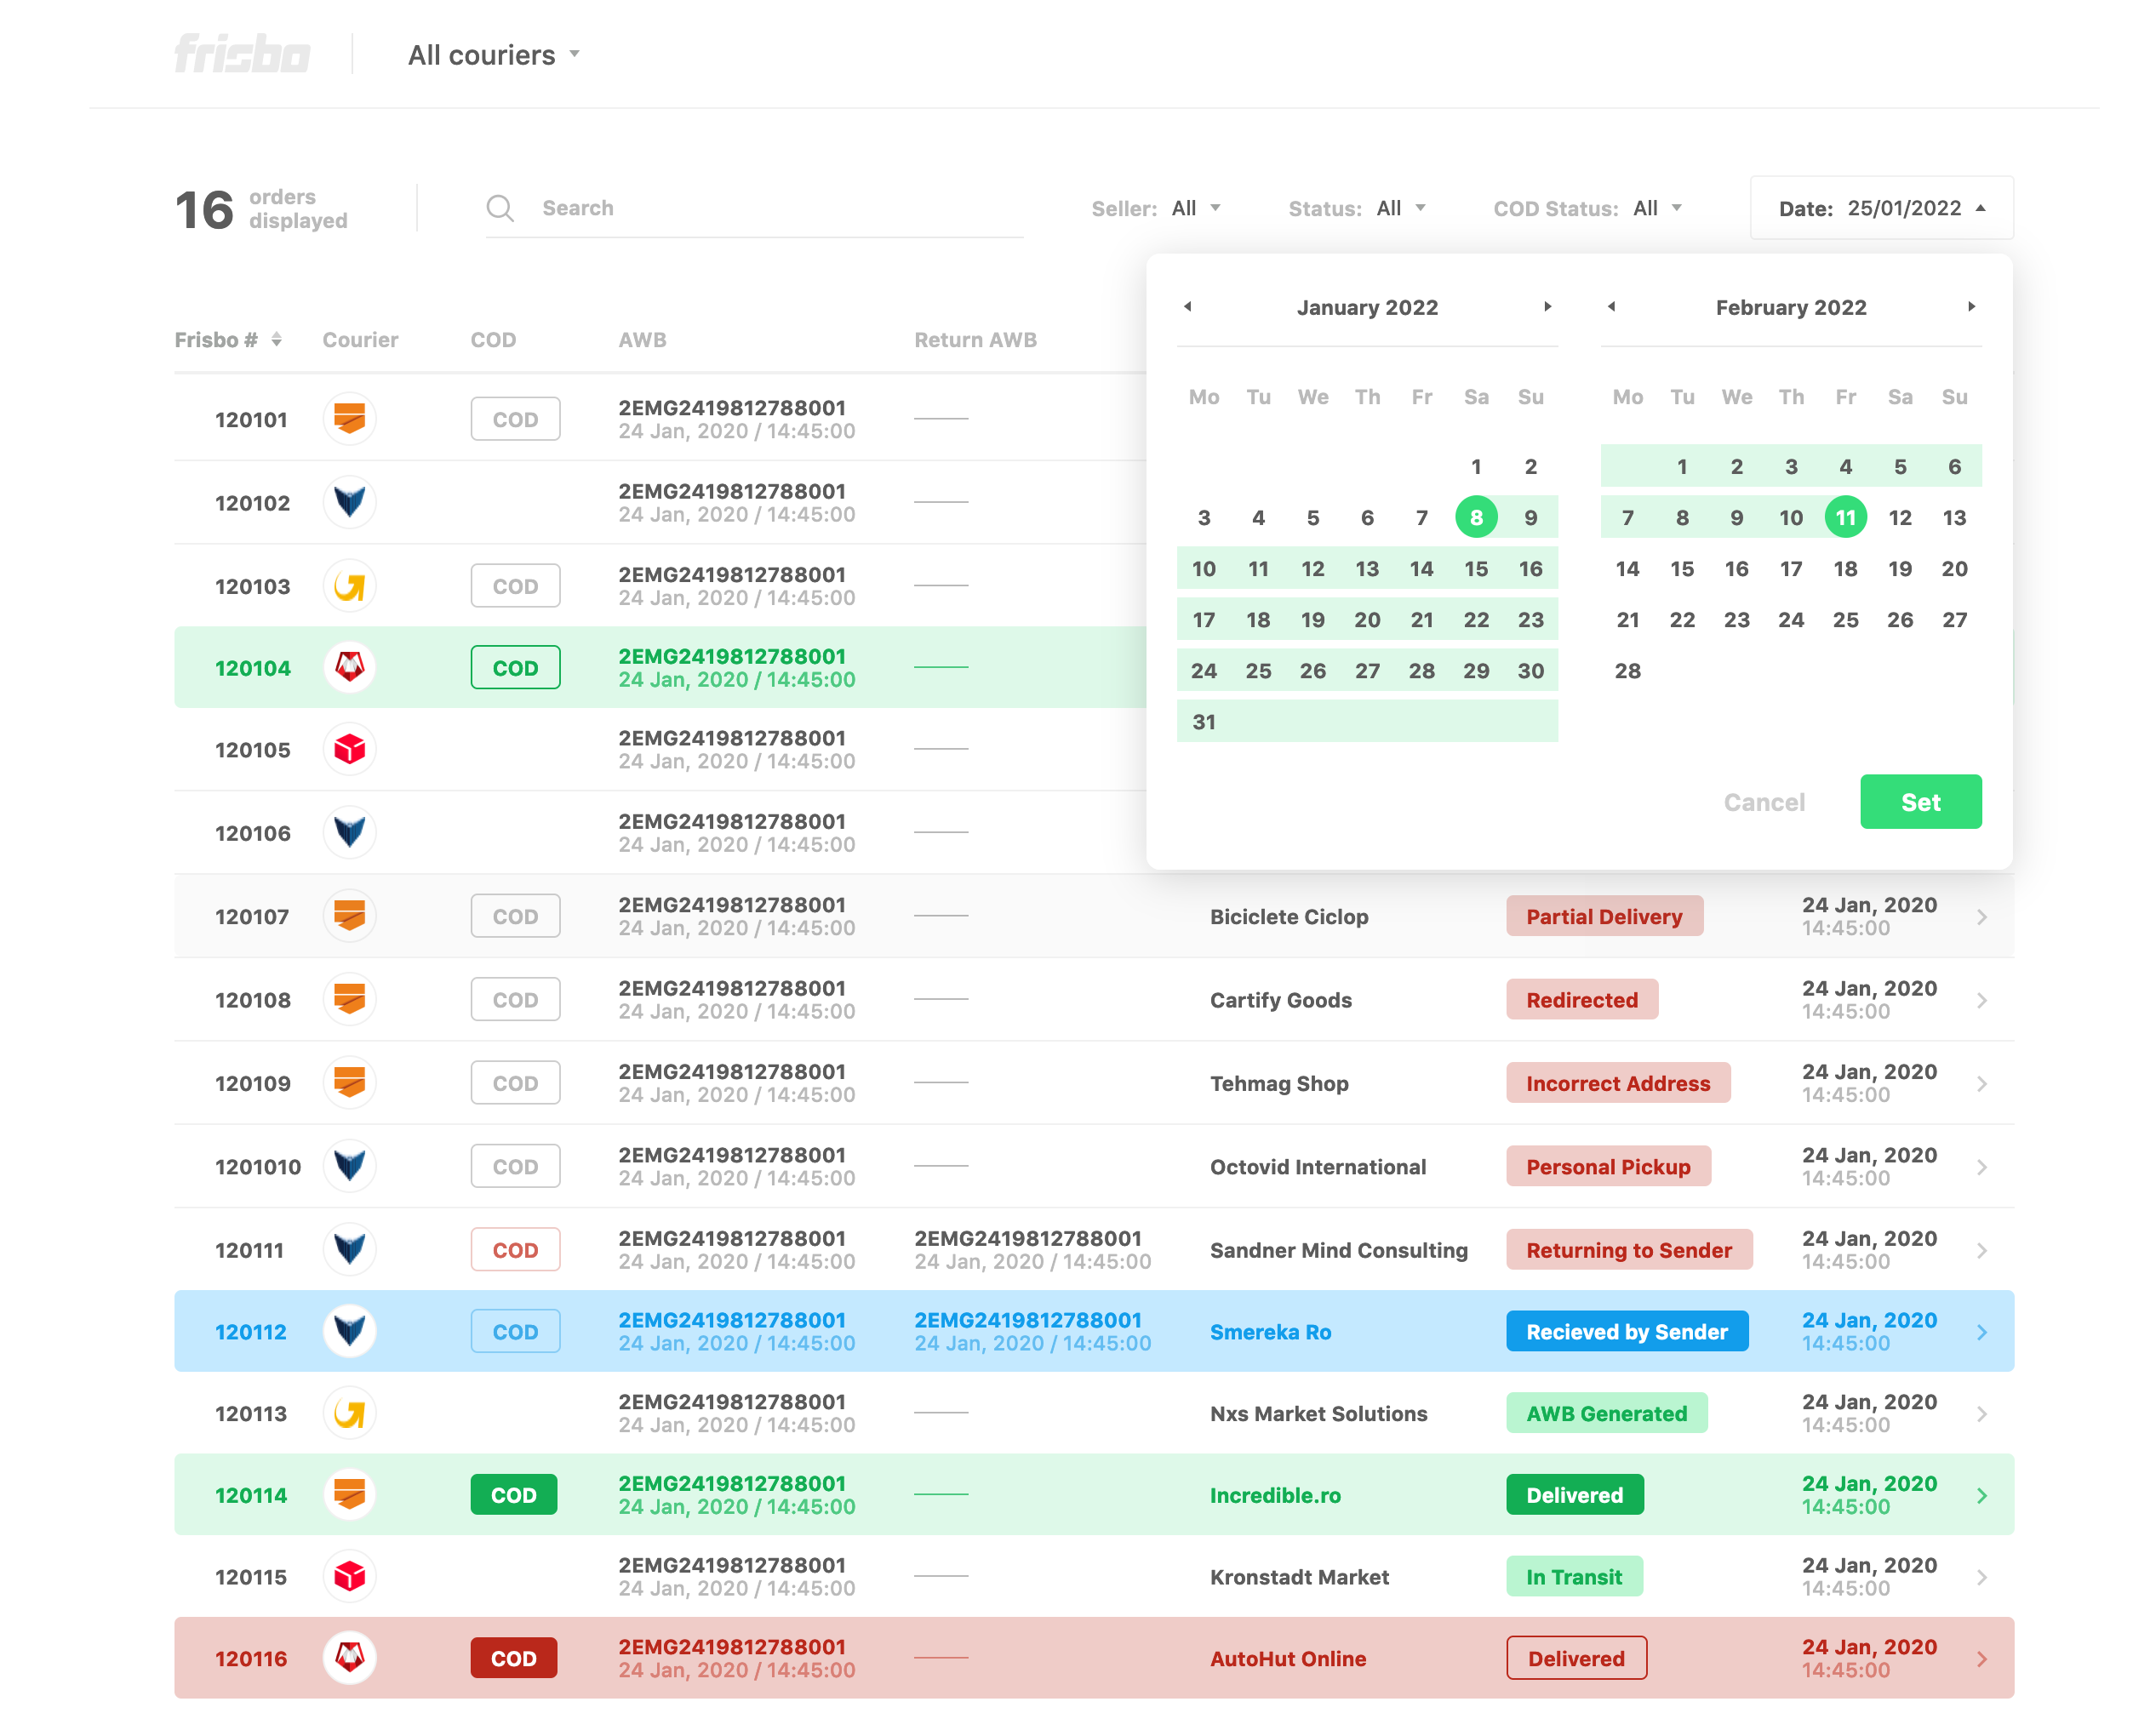Click seller name Smereka Ro
The height and width of the screenshot is (1736, 2133).
tap(1270, 1332)
